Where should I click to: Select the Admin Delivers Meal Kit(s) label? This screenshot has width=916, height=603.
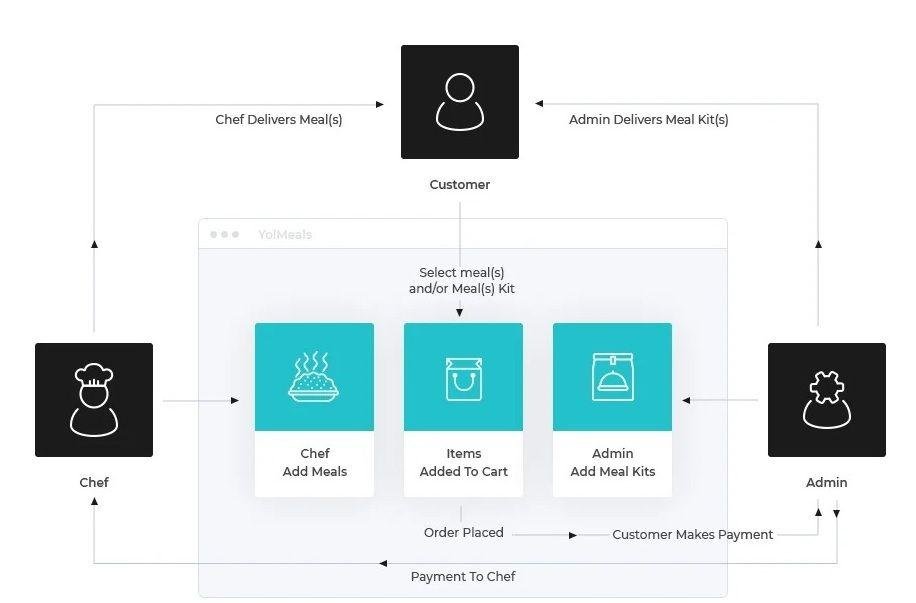(648, 119)
